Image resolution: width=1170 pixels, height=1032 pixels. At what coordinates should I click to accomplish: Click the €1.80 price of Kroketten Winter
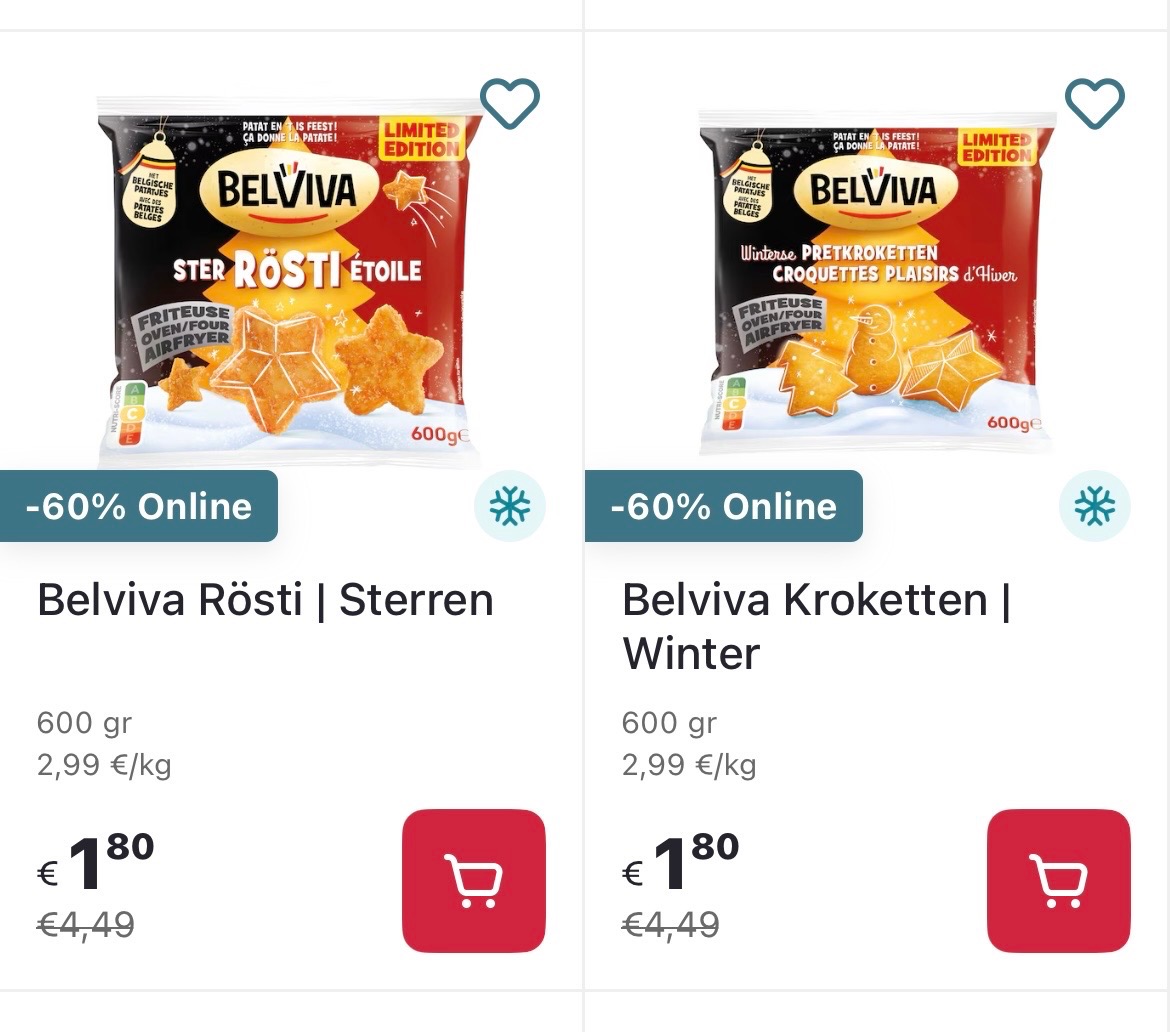[x=682, y=865]
